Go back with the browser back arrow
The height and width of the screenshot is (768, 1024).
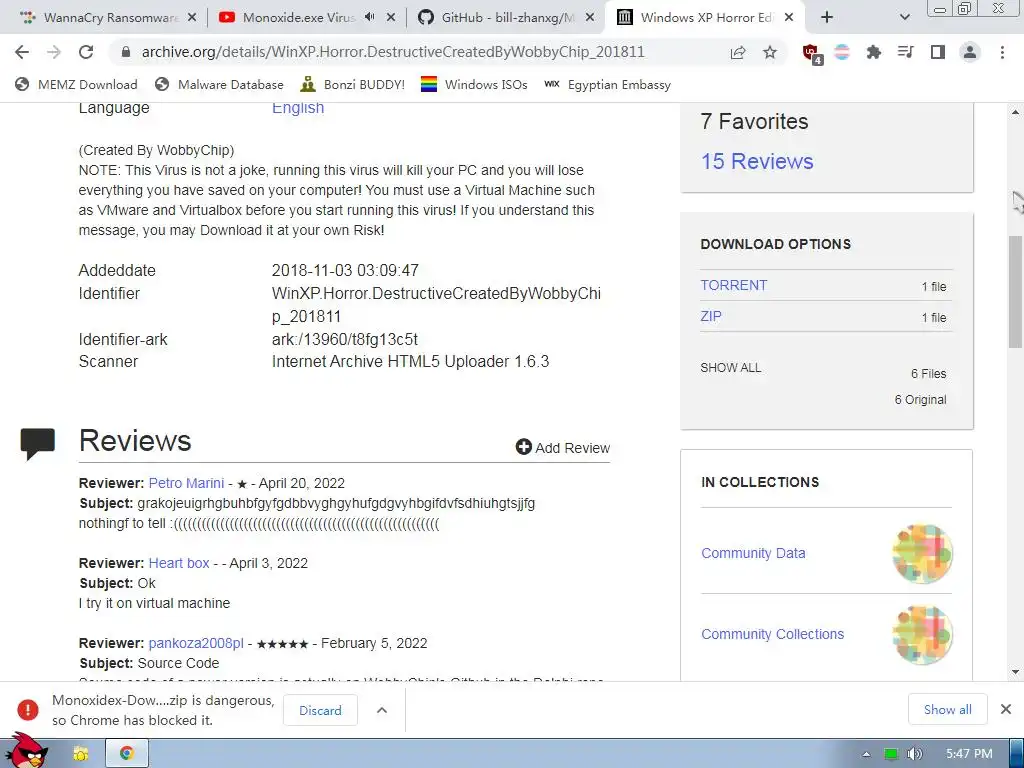(22, 52)
